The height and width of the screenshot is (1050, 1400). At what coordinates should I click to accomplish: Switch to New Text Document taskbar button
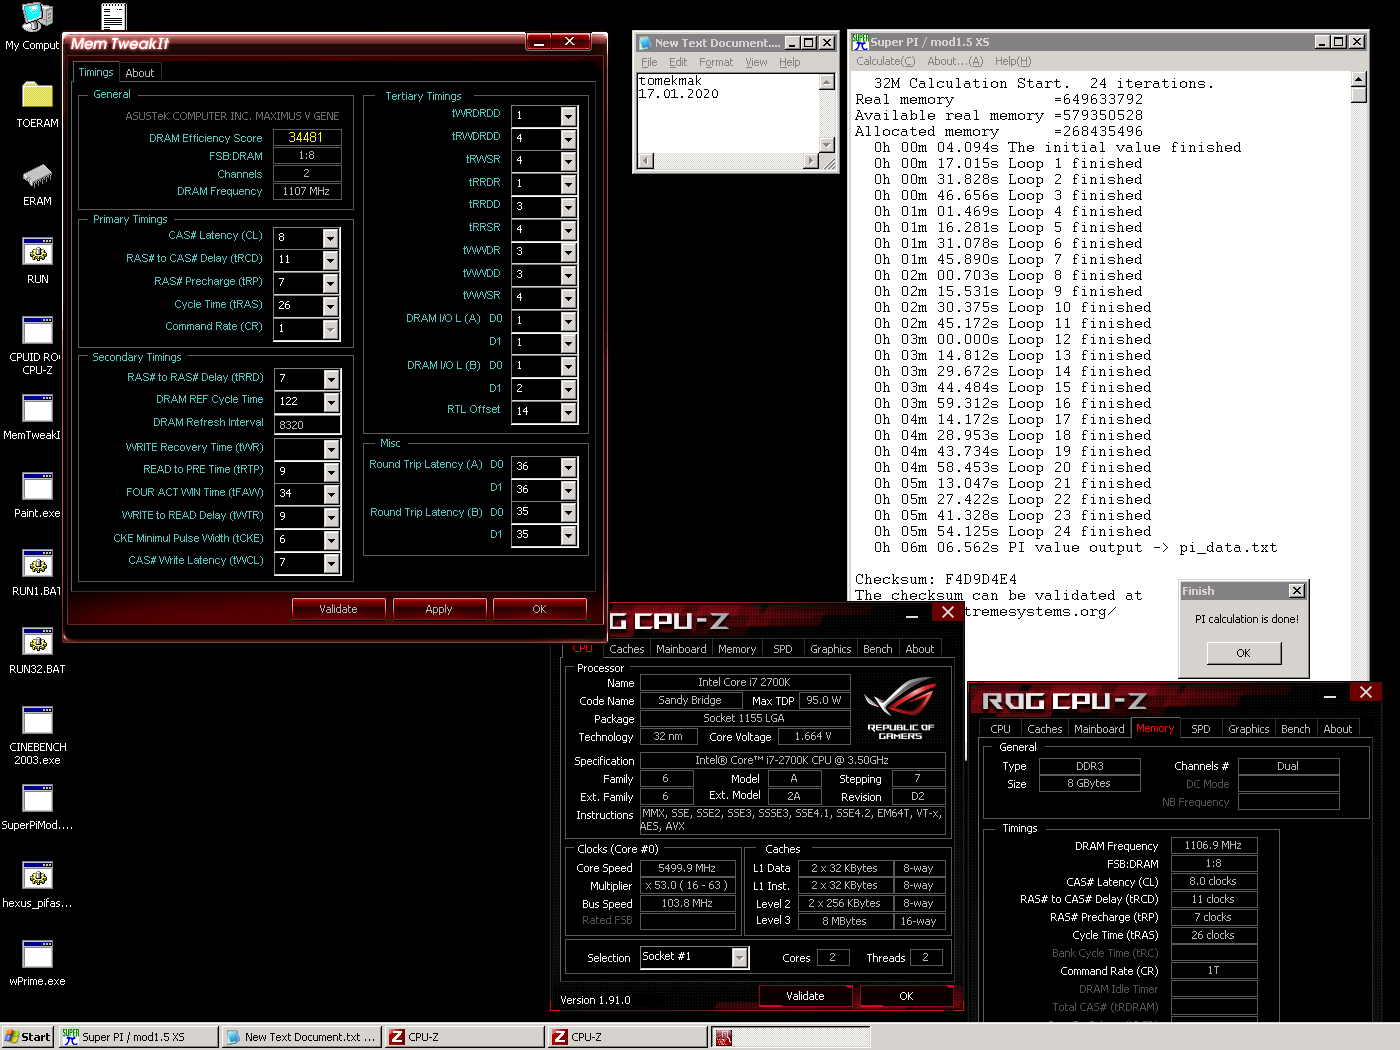coord(301,1037)
